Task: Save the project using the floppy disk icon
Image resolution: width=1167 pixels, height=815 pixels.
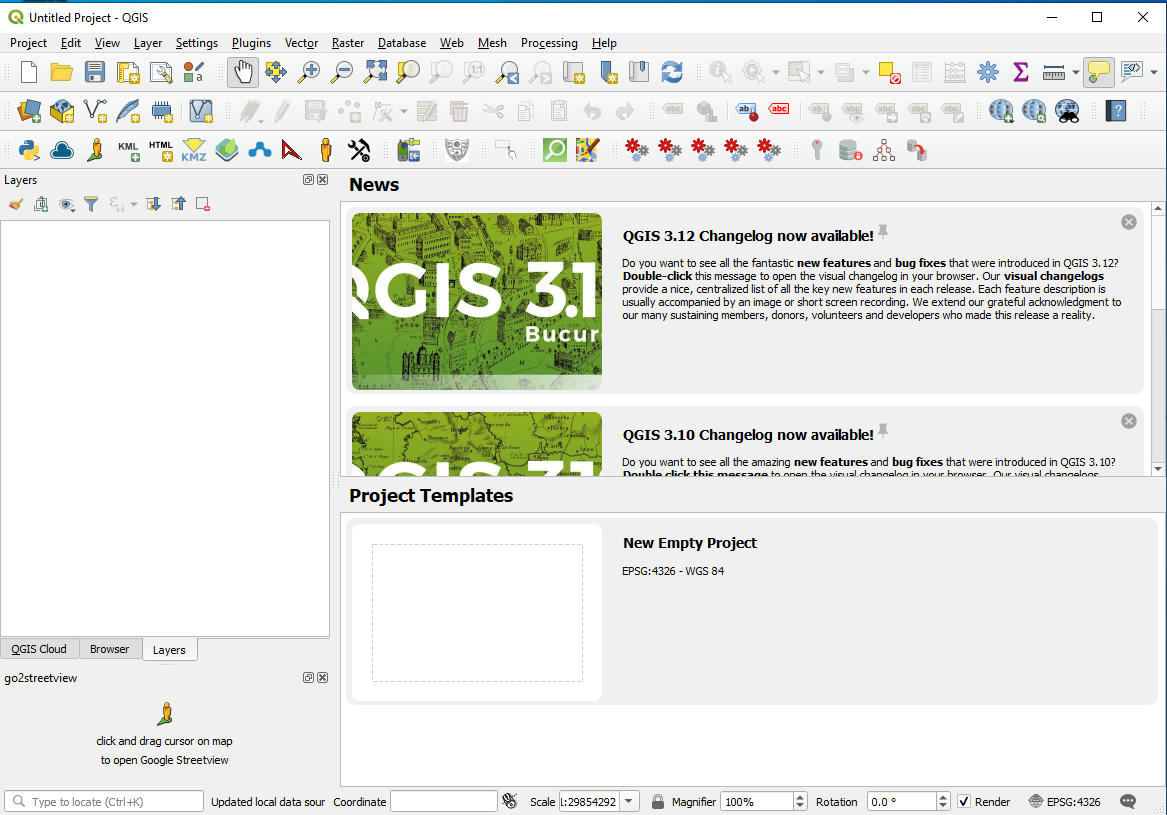Action: pyautogui.click(x=95, y=72)
